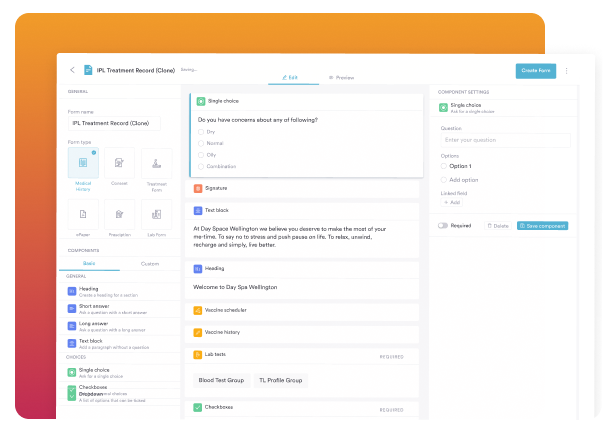Select the Dry radio option

[201, 132]
